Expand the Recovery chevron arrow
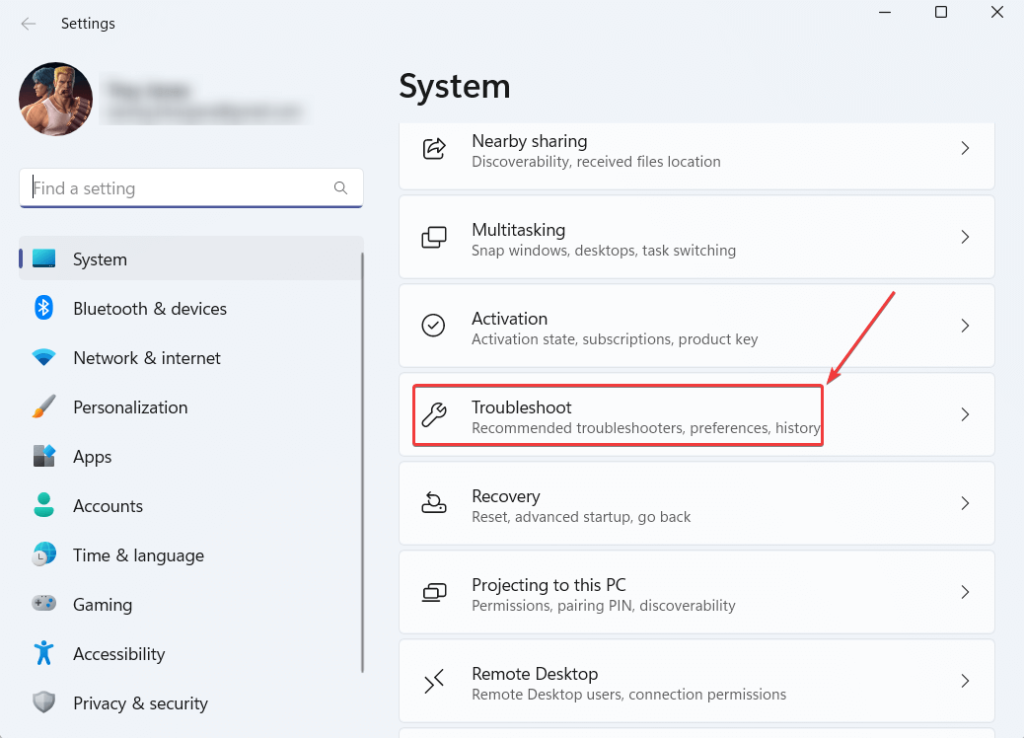This screenshot has height=738, width=1024. click(x=965, y=503)
